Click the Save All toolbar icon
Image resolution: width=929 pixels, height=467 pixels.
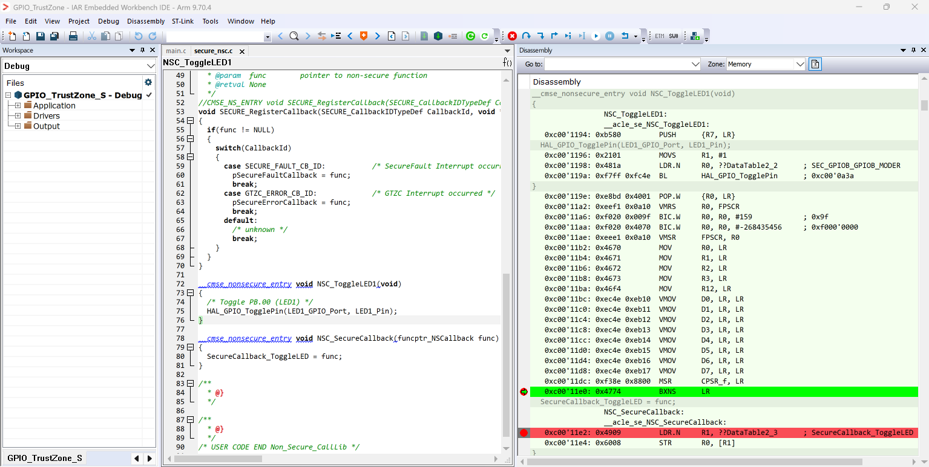(55, 36)
